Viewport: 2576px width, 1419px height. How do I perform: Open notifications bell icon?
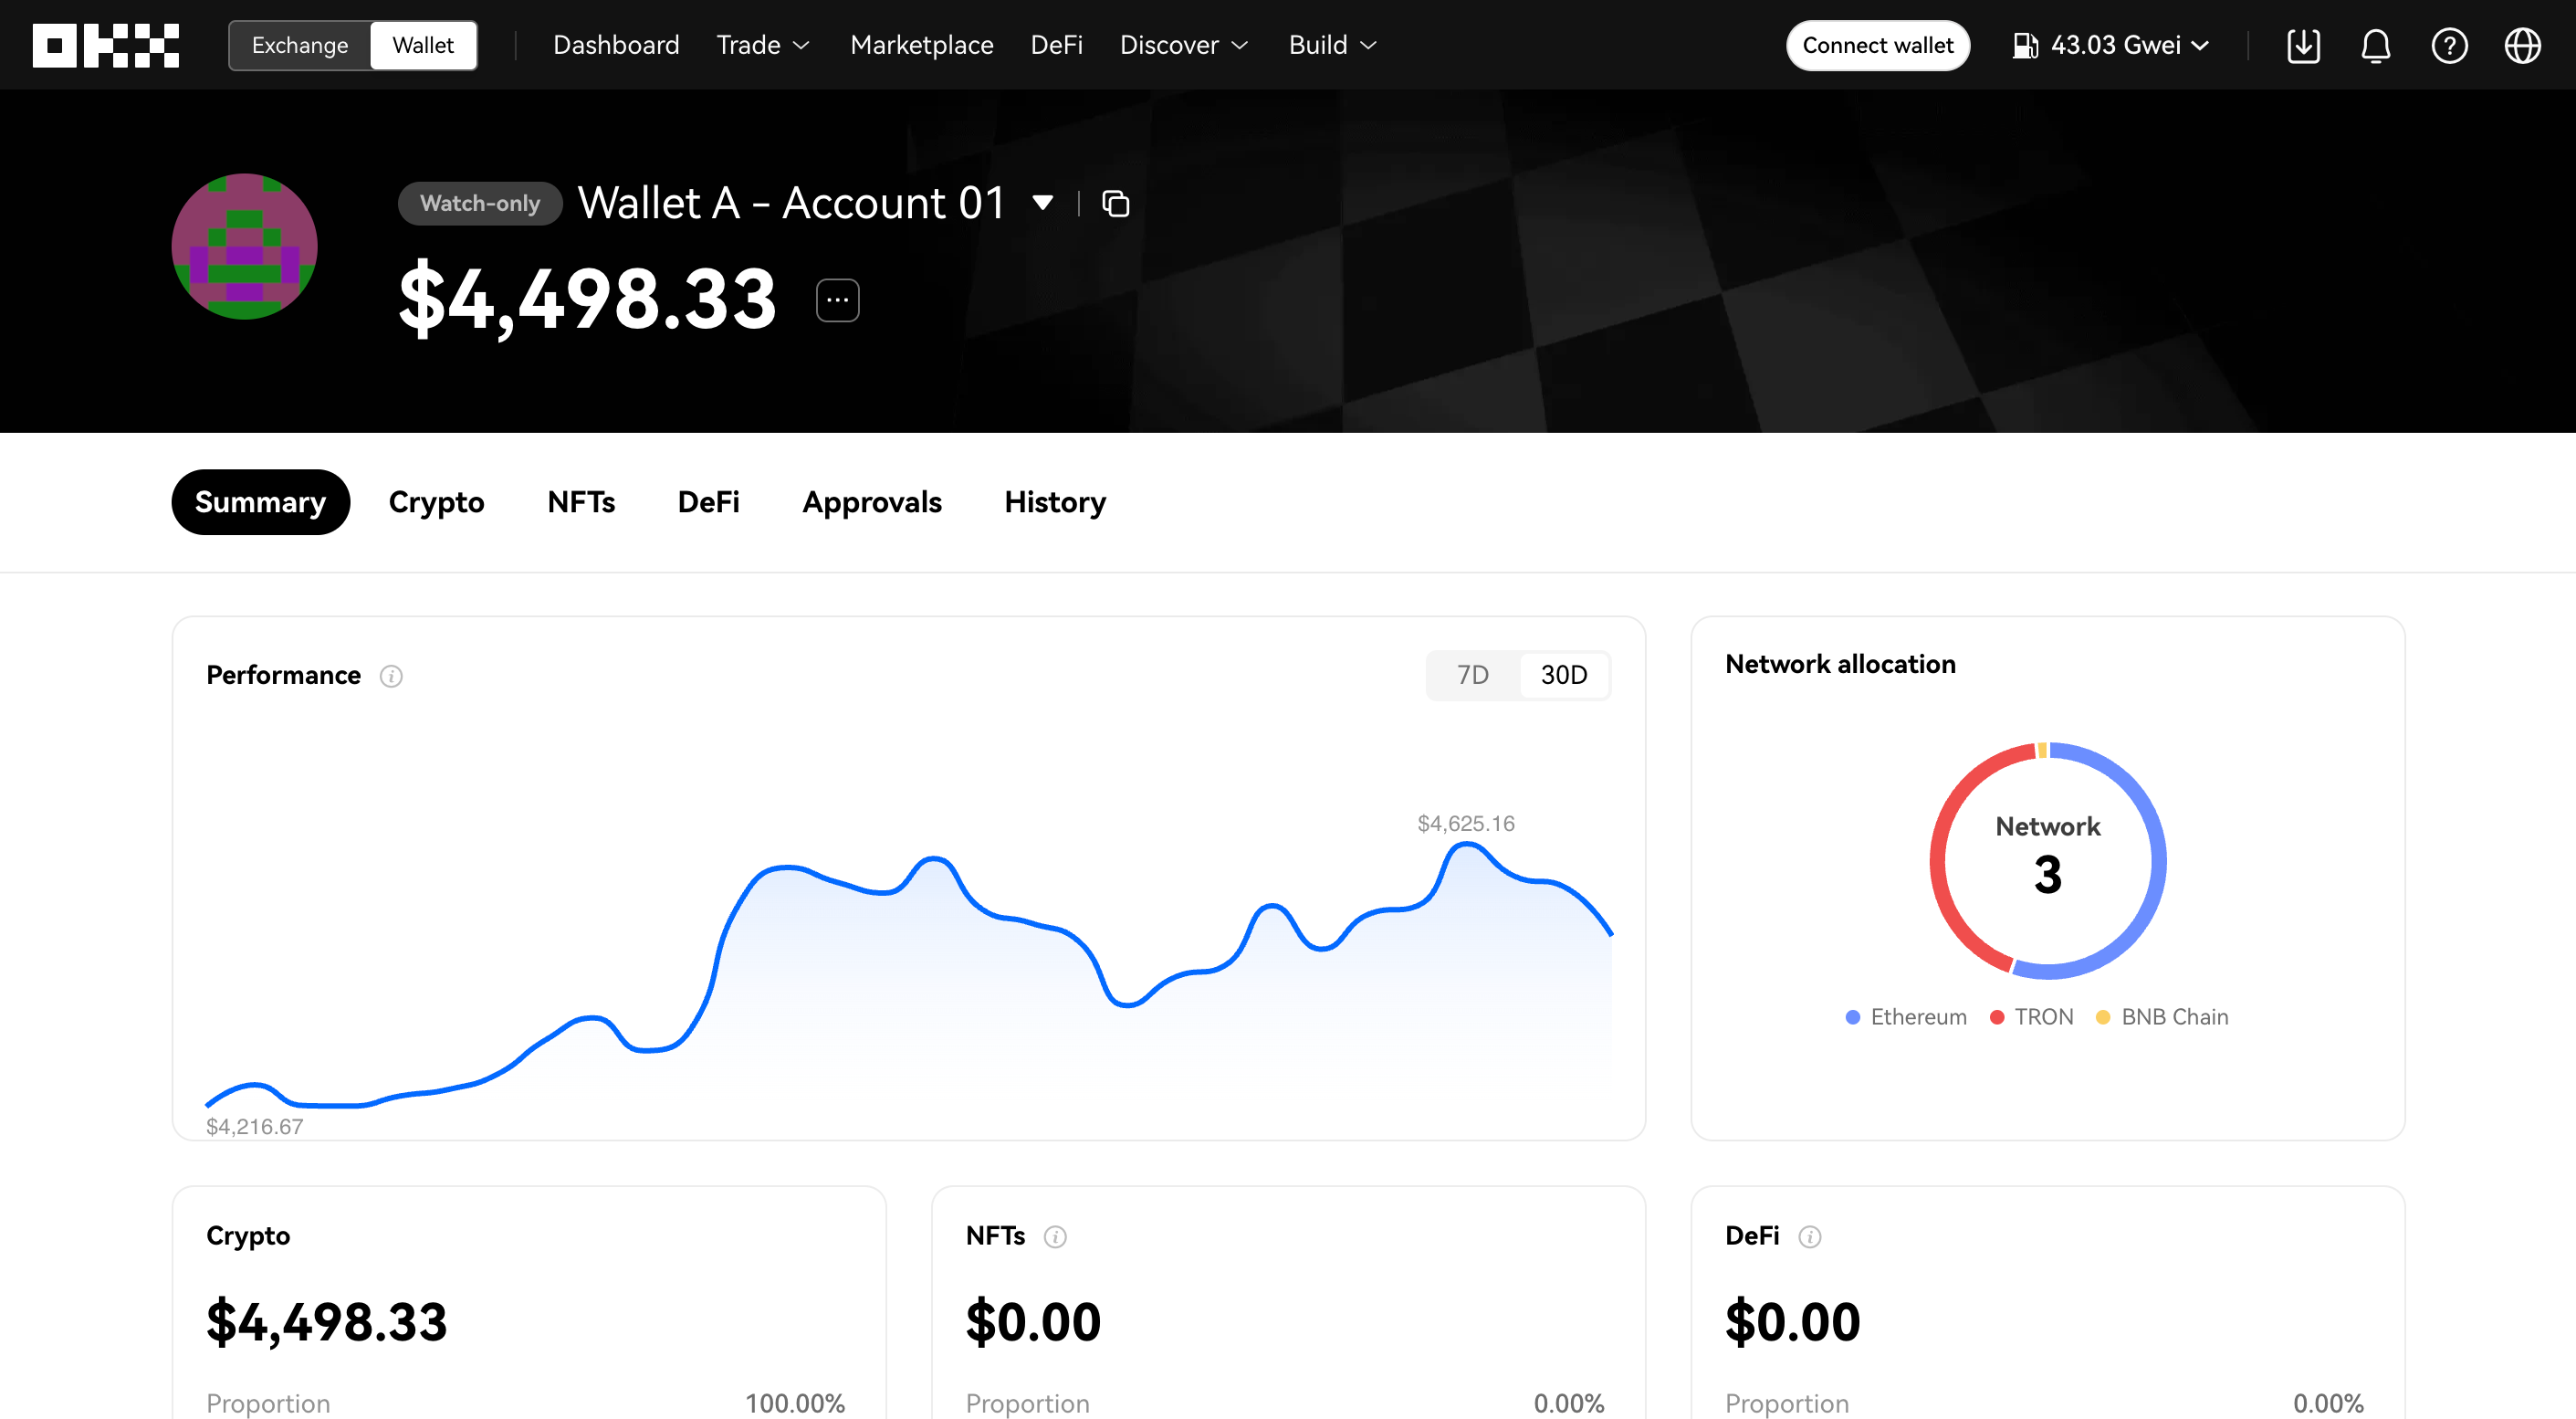pos(2376,45)
